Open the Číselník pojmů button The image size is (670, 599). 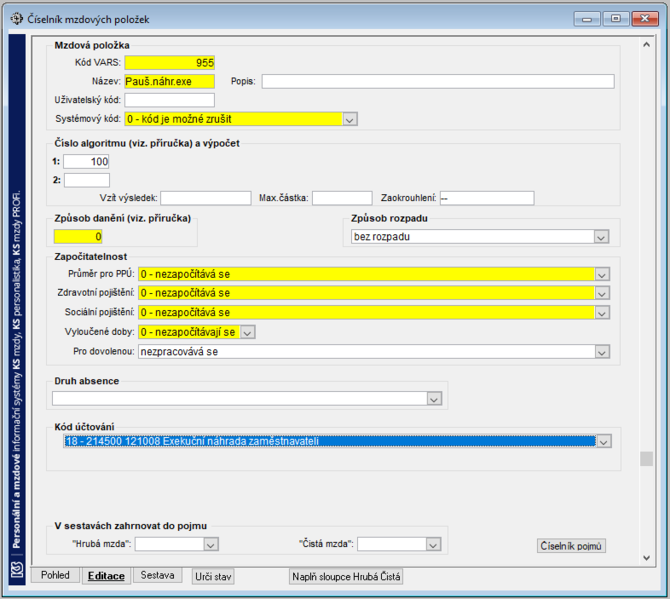coord(571,546)
